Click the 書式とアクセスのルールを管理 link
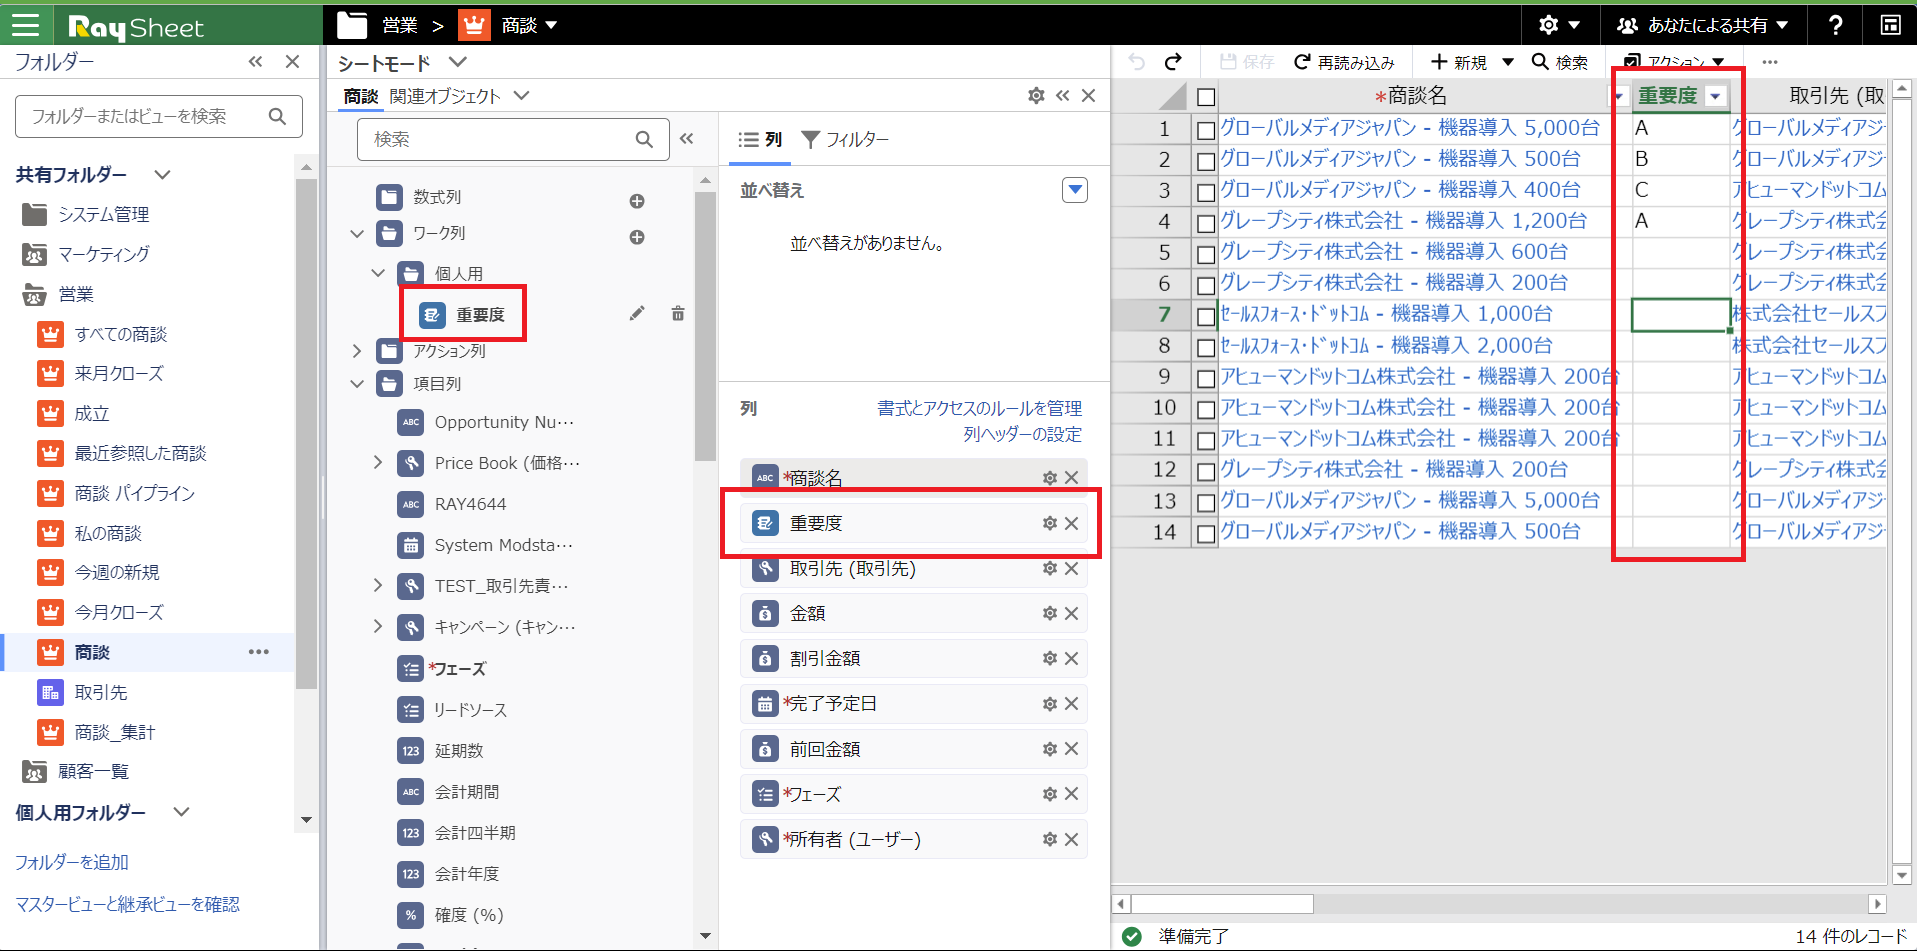The image size is (1917, 951). pyautogui.click(x=979, y=408)
